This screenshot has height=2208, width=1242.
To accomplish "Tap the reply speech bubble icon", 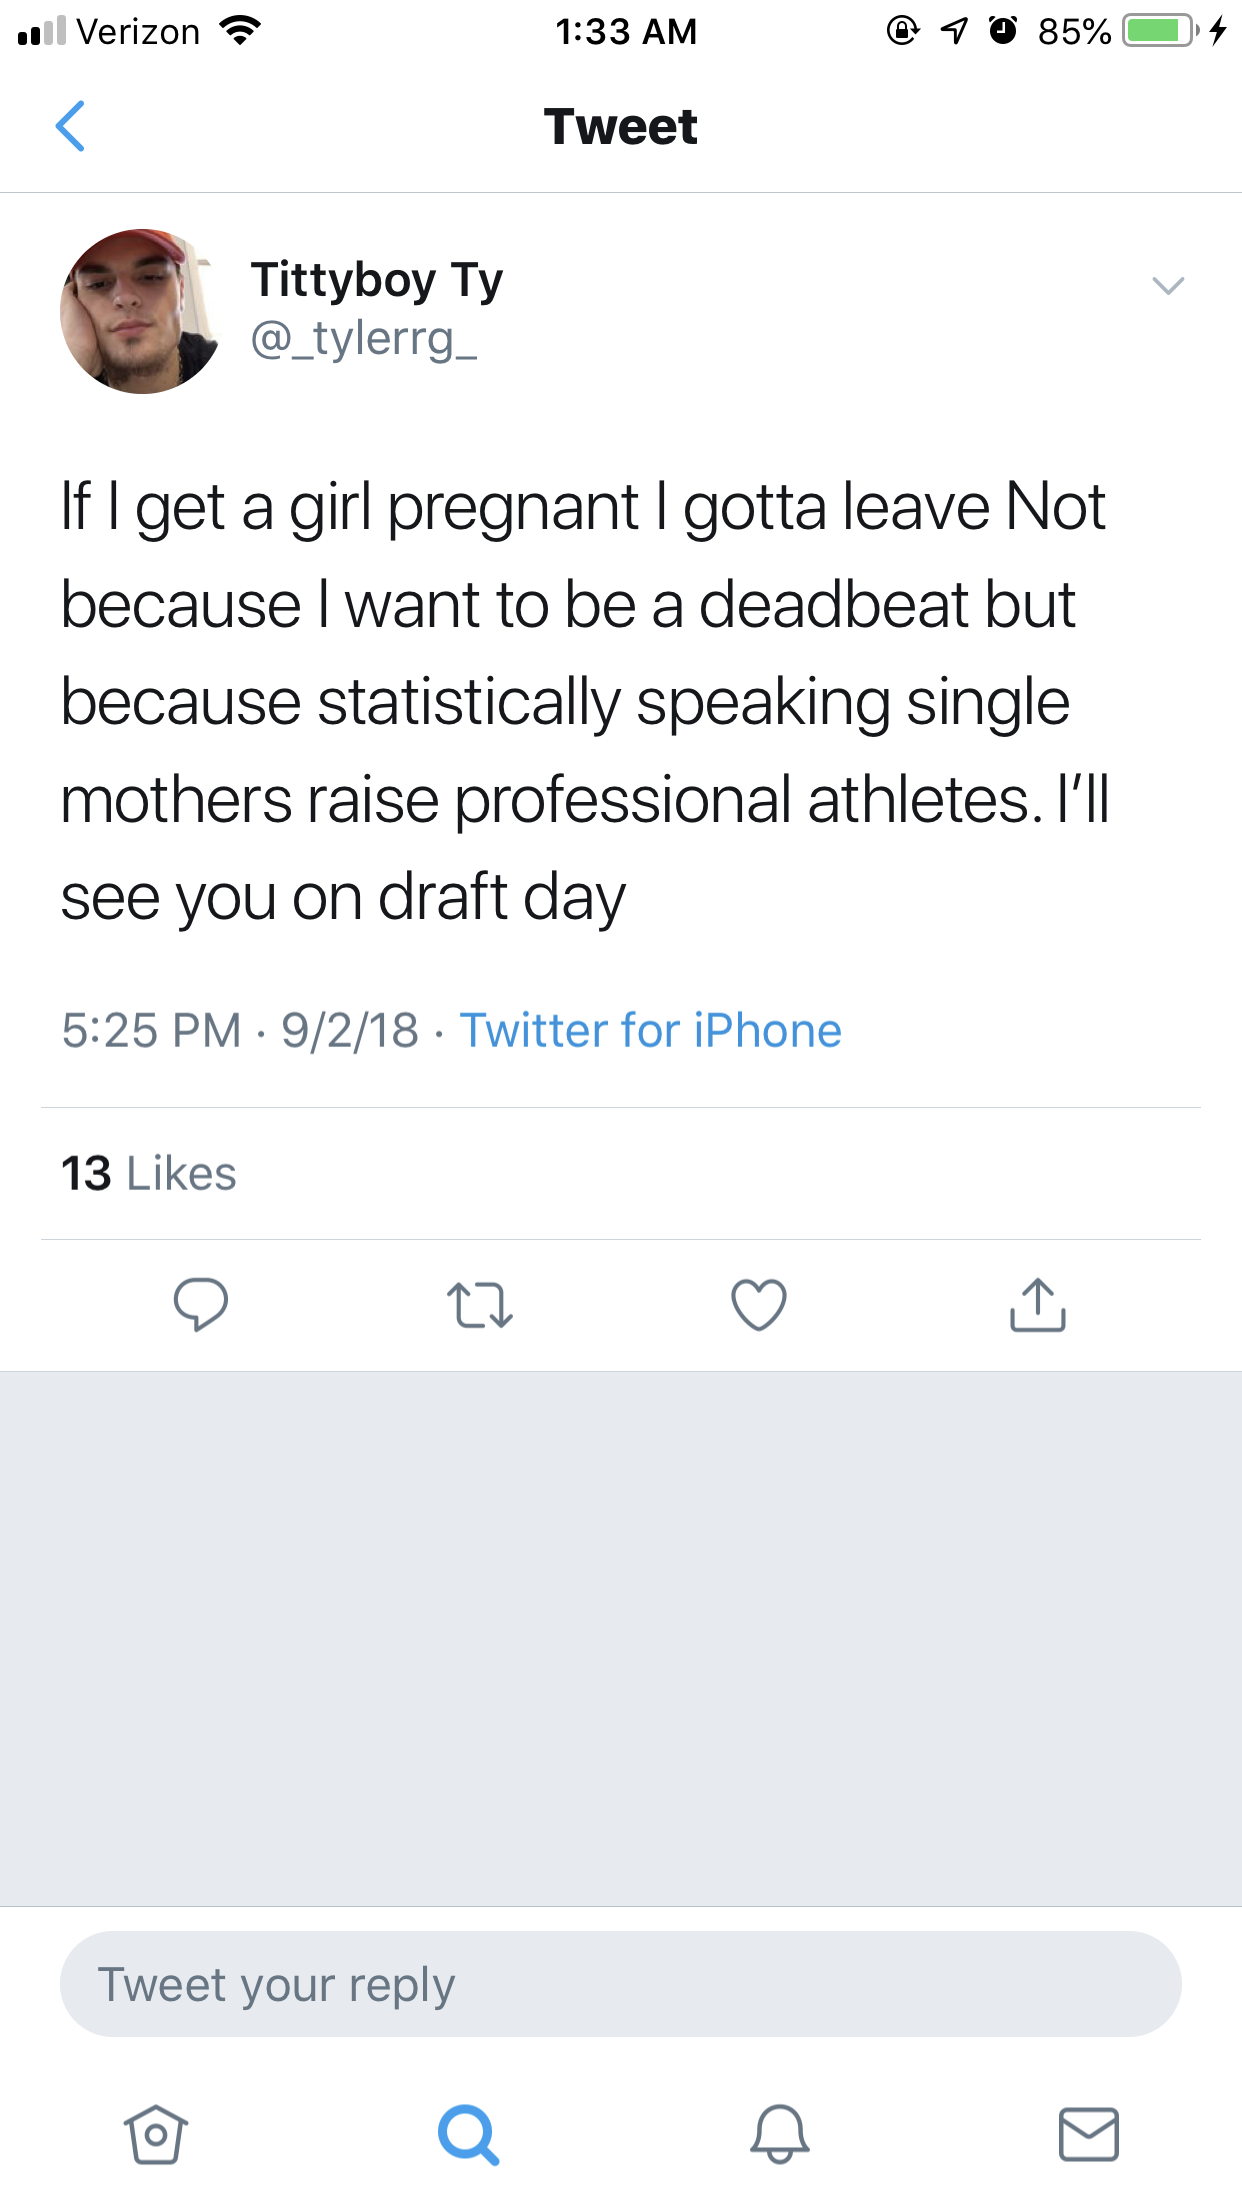I will (x=200, y=1304).
